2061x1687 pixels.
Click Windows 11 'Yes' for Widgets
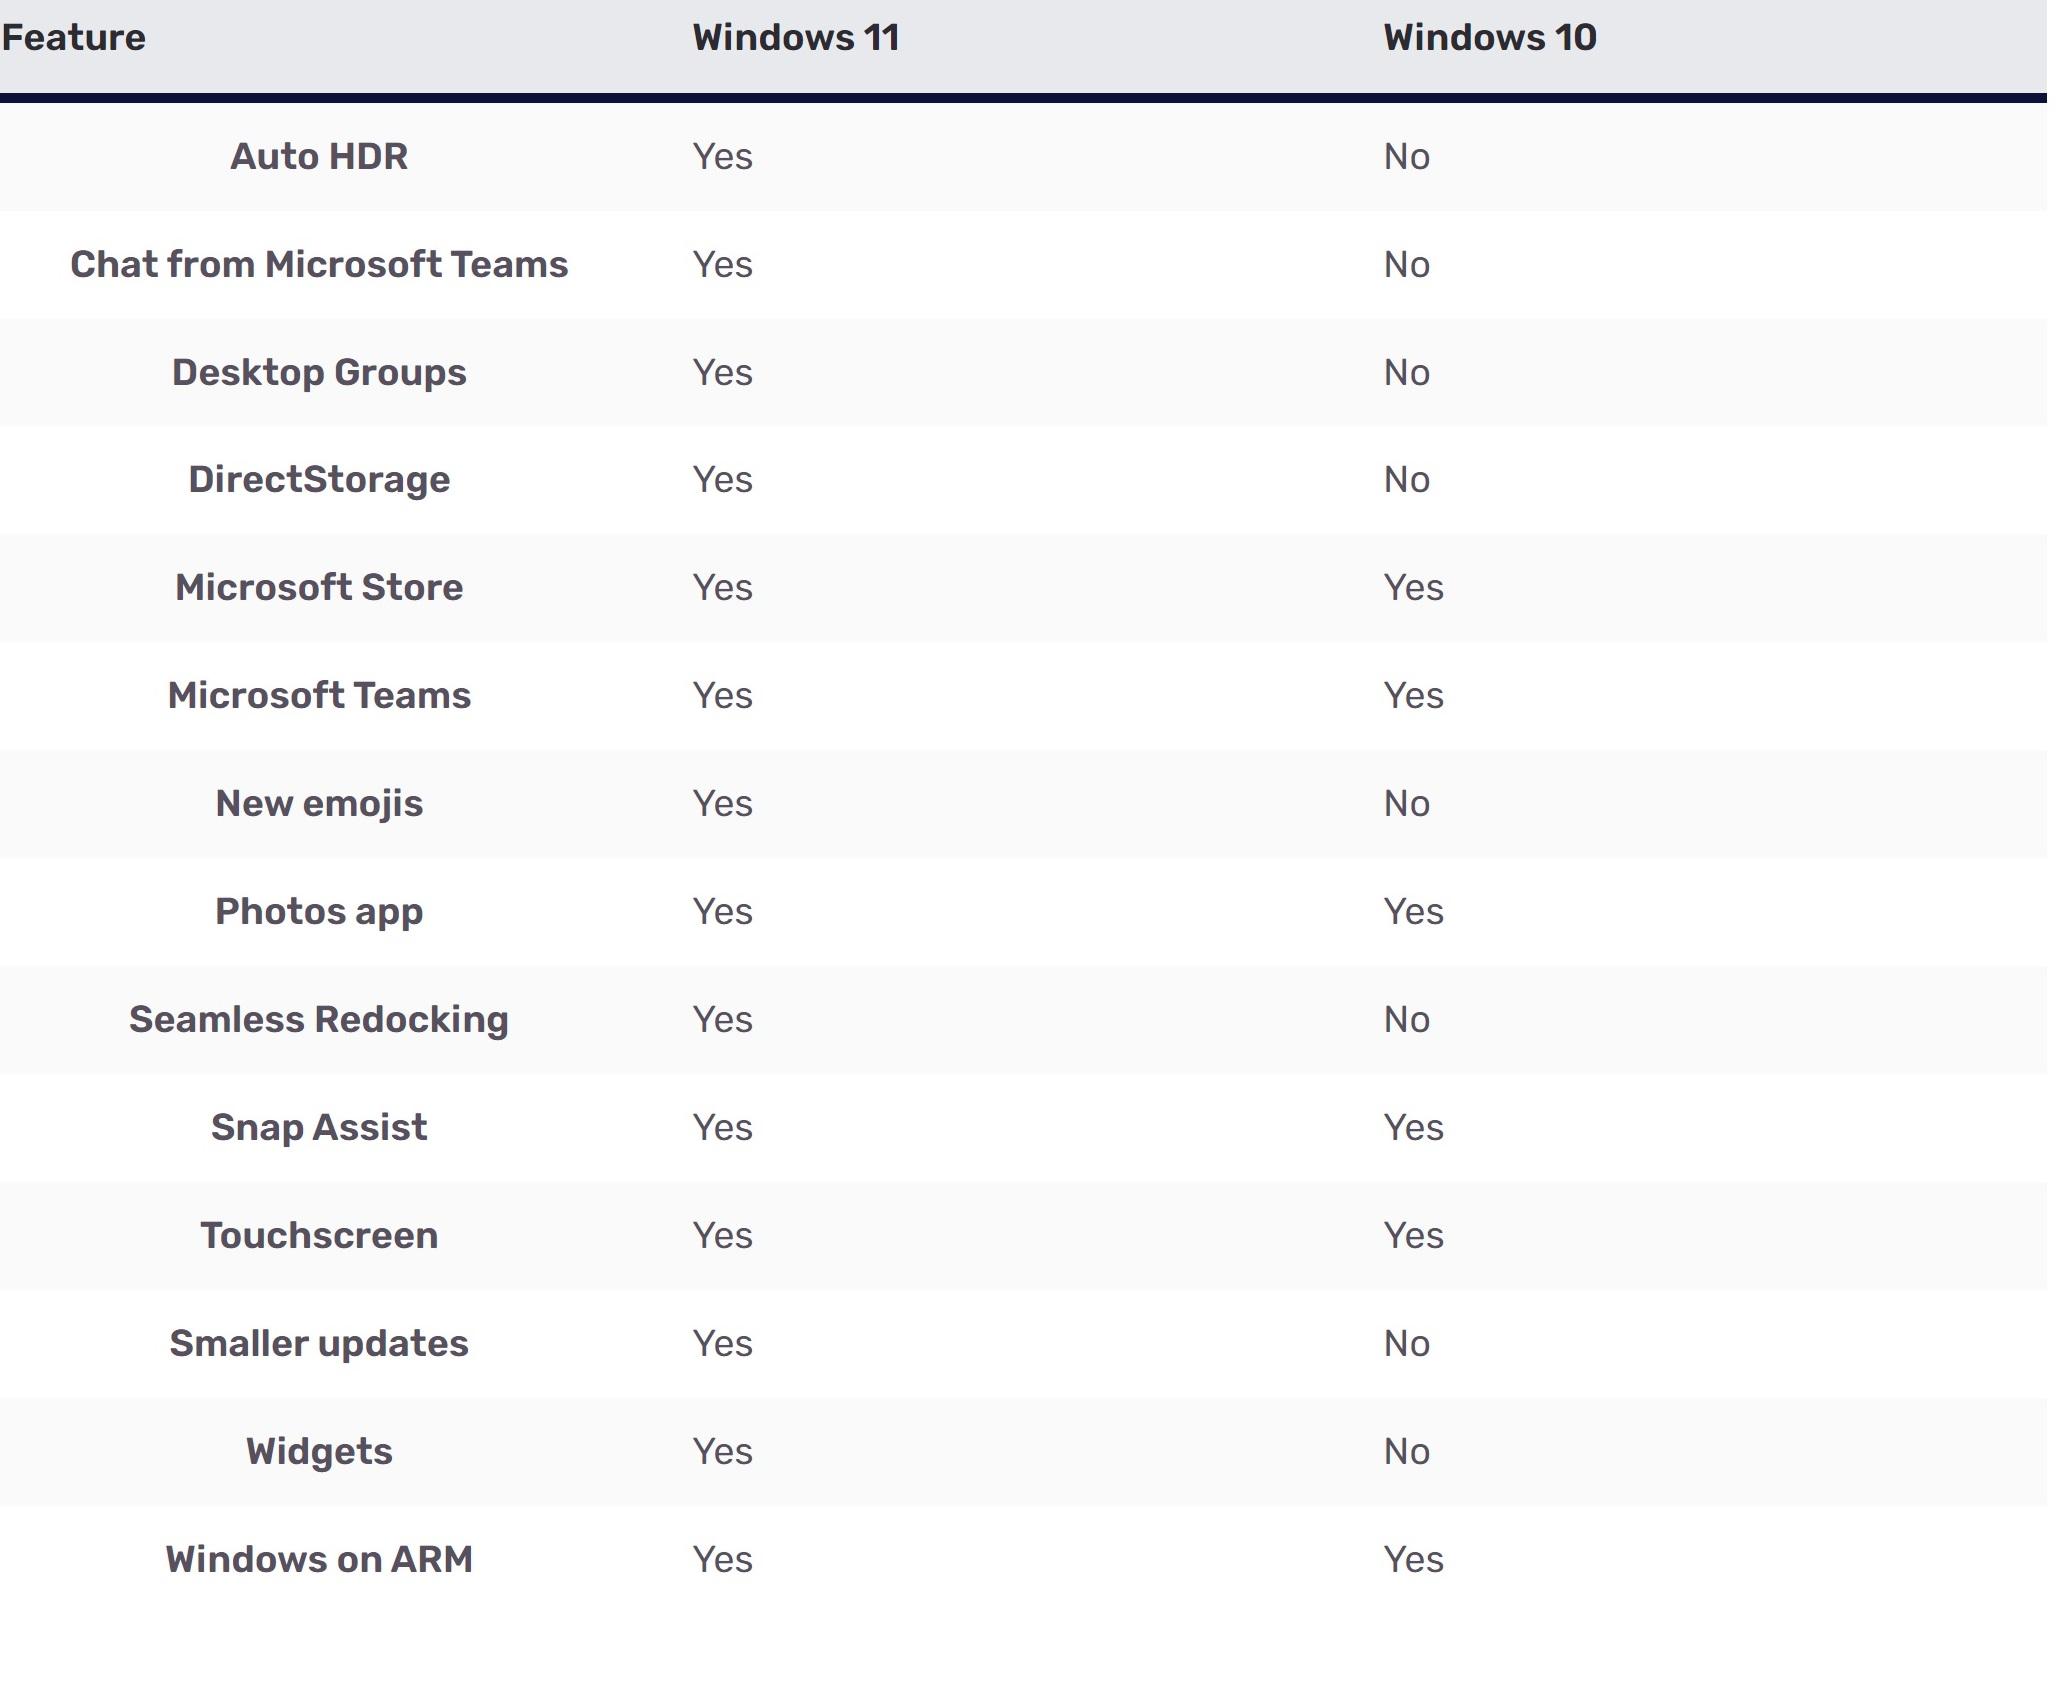(x=722, y=1452)
